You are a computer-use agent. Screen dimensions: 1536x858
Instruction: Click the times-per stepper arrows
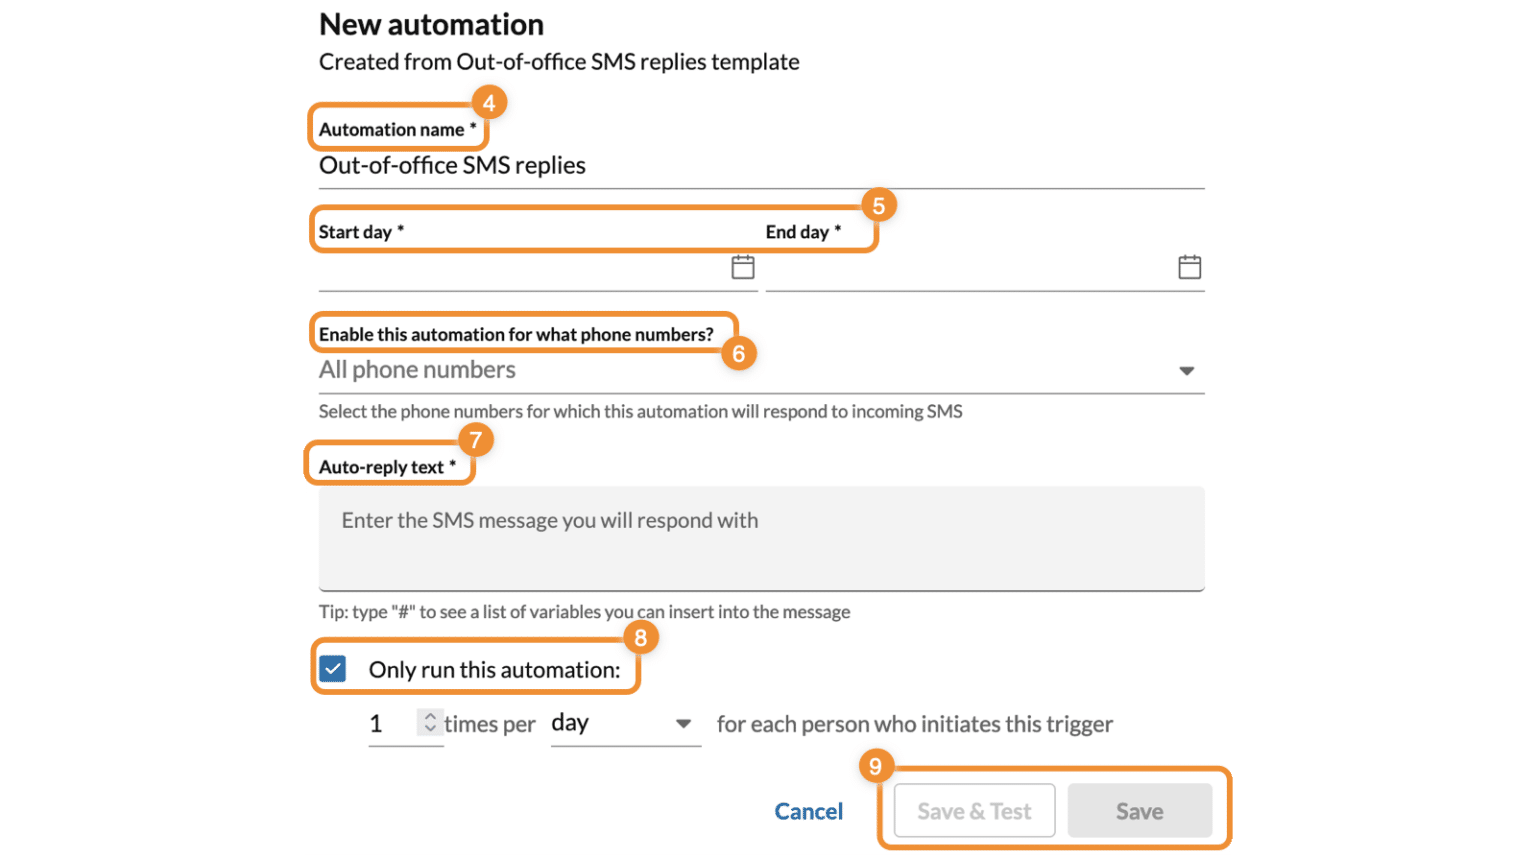point(430,722)
